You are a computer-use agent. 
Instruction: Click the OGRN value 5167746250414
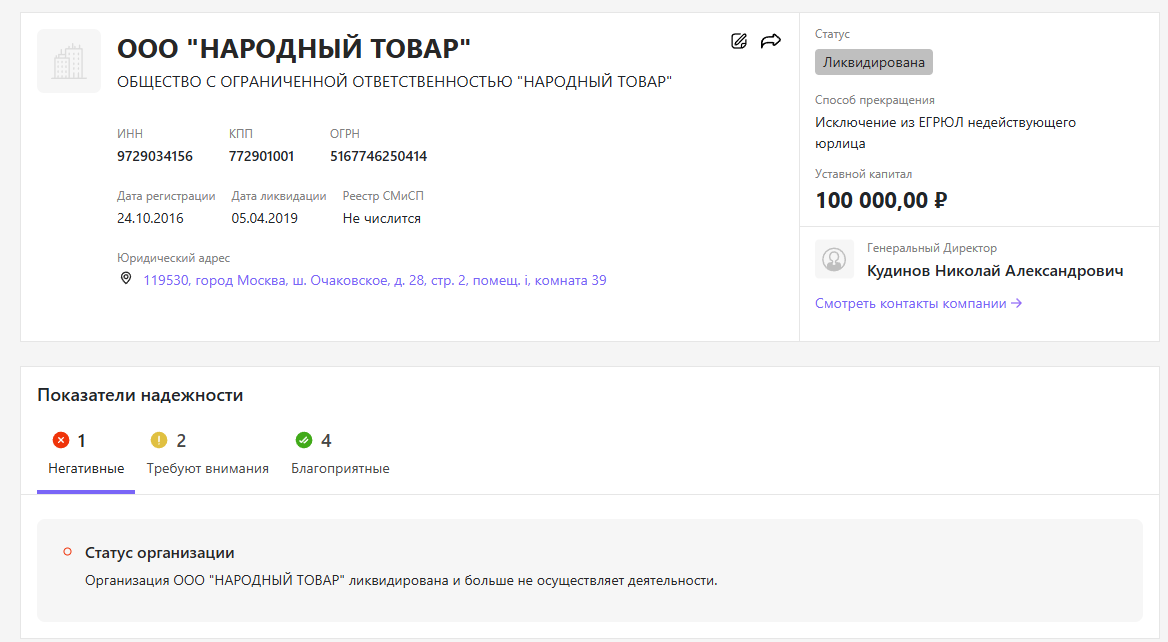pyautogui.click(x=378, y=156)
